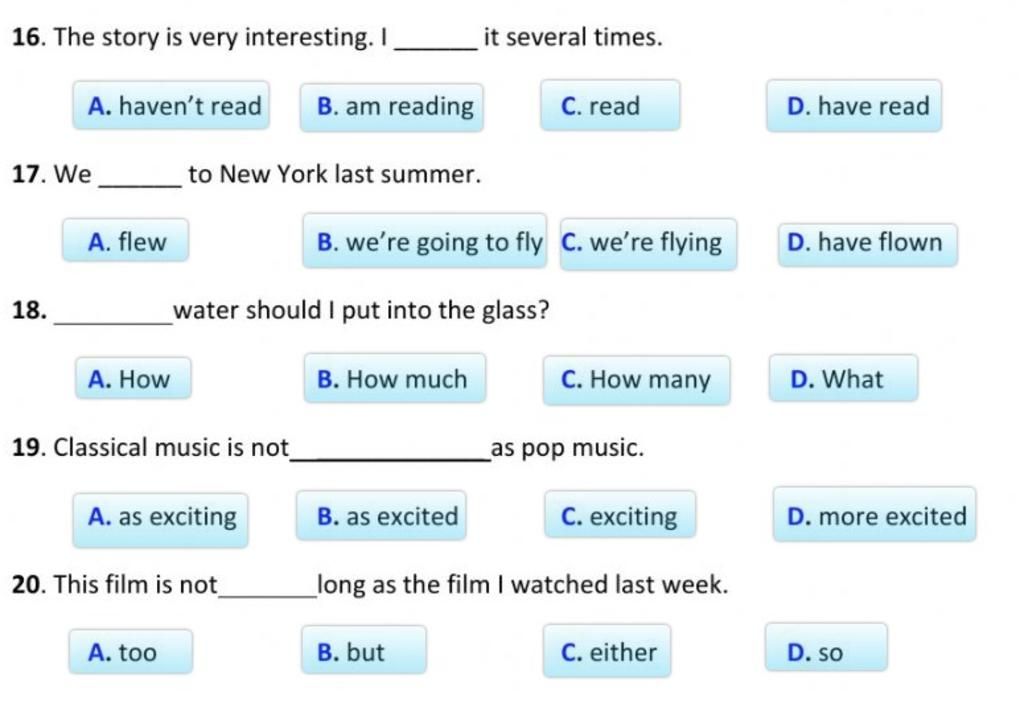
Task: Click answer D. have flown
Action: 867,244
